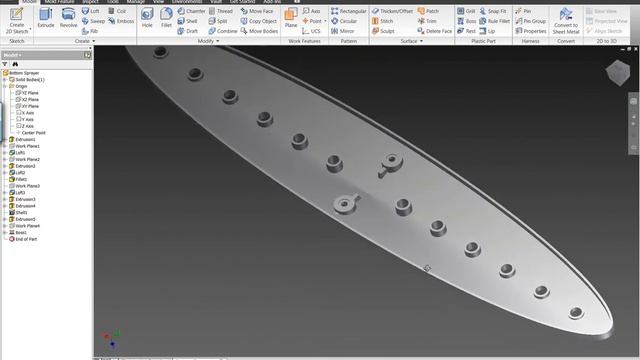The width and height of the screenshot is (640, 360).
Task: Expand the Extrusion1 feature node
Action: [5, 140]
